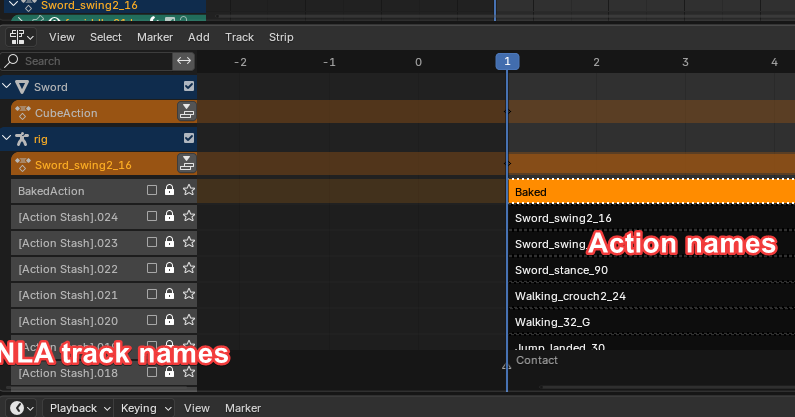Image resolution: width=795 pixels, height=417 pixels.
Task: Click the solo star on [Action Stash].020
Action: coord(188,320)
